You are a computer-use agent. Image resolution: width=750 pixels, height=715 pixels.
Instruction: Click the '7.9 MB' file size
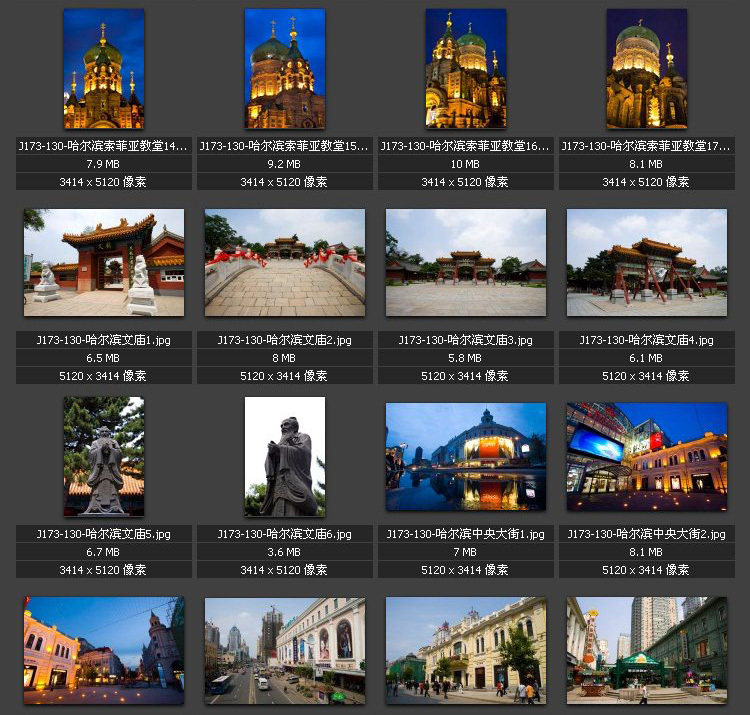[103, 164]
